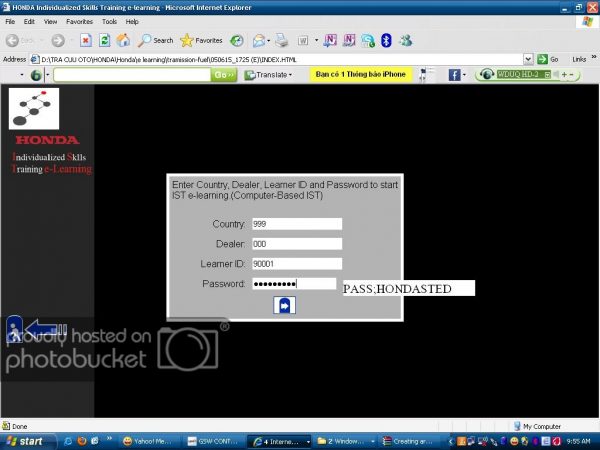Screen dimensions: 600x450
Task: Open Internet Explorer taskbar group
Action: tap(280, 441)
